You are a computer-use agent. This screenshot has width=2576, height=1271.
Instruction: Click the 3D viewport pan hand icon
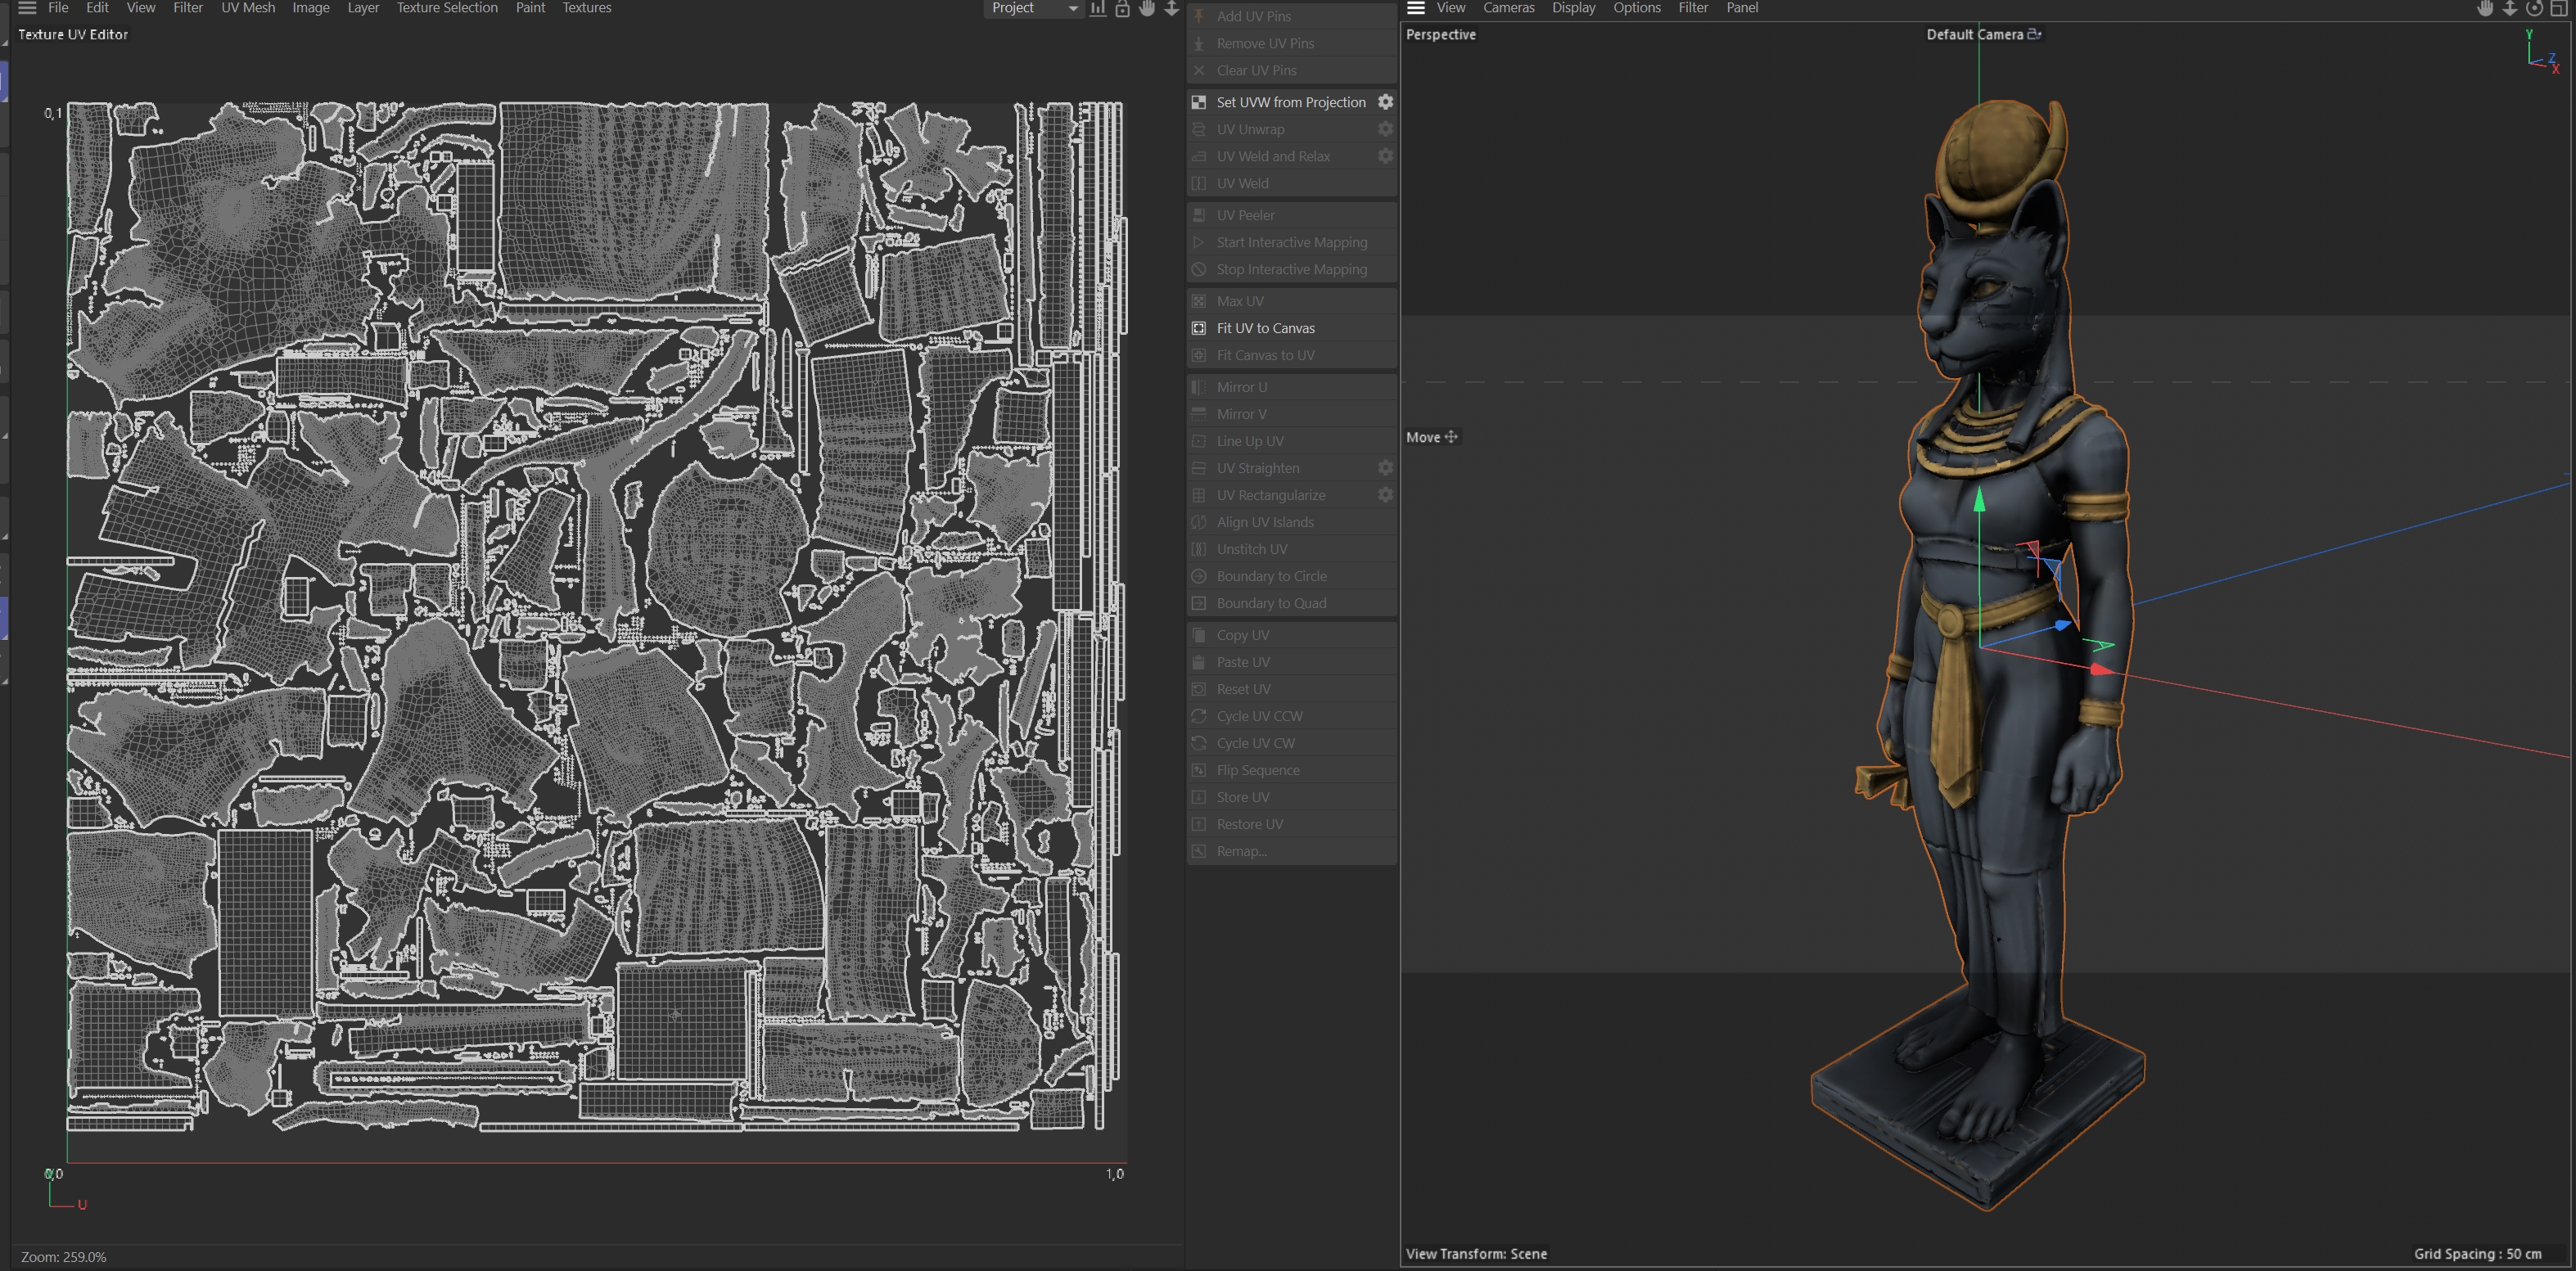pos(2485,8)
